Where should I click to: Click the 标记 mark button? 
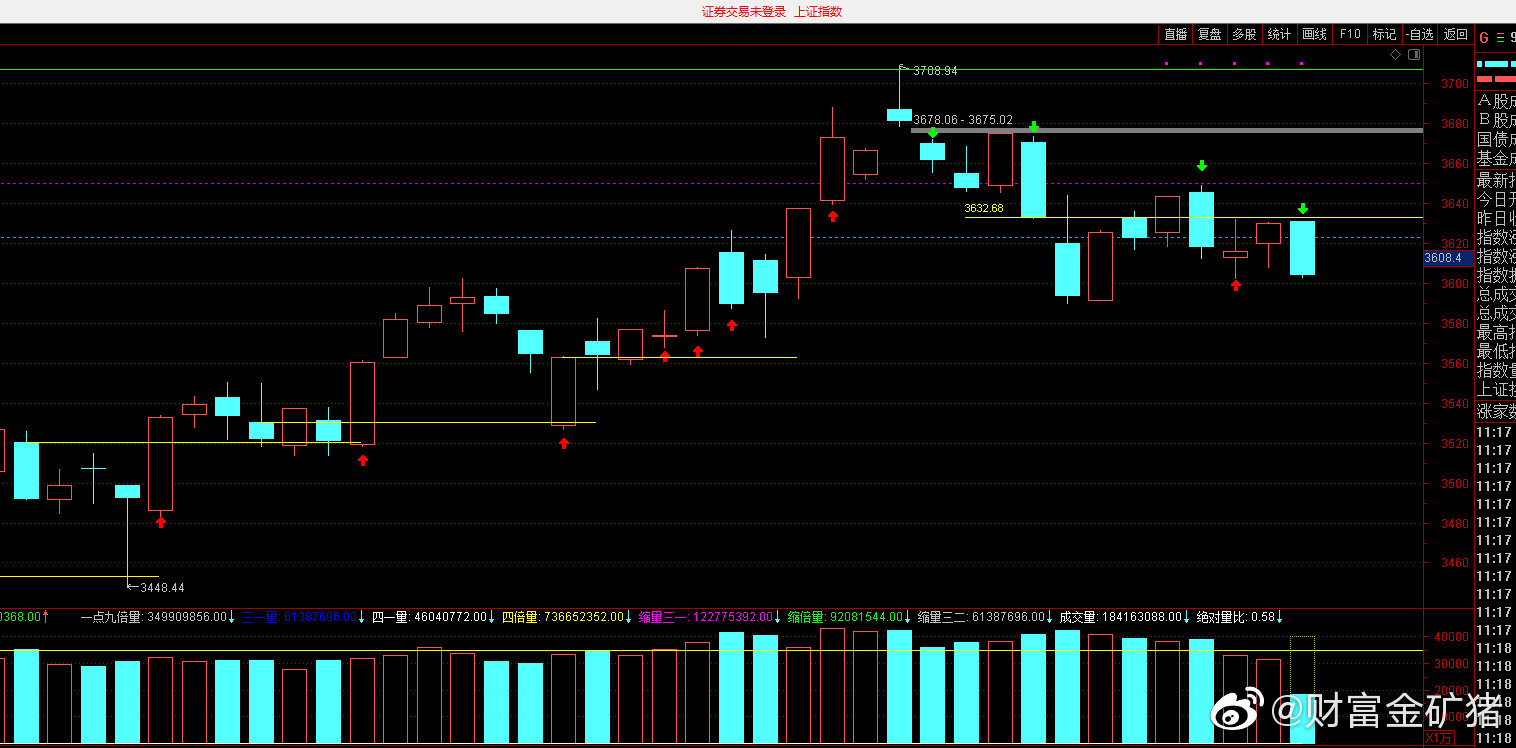(1384, 34)
